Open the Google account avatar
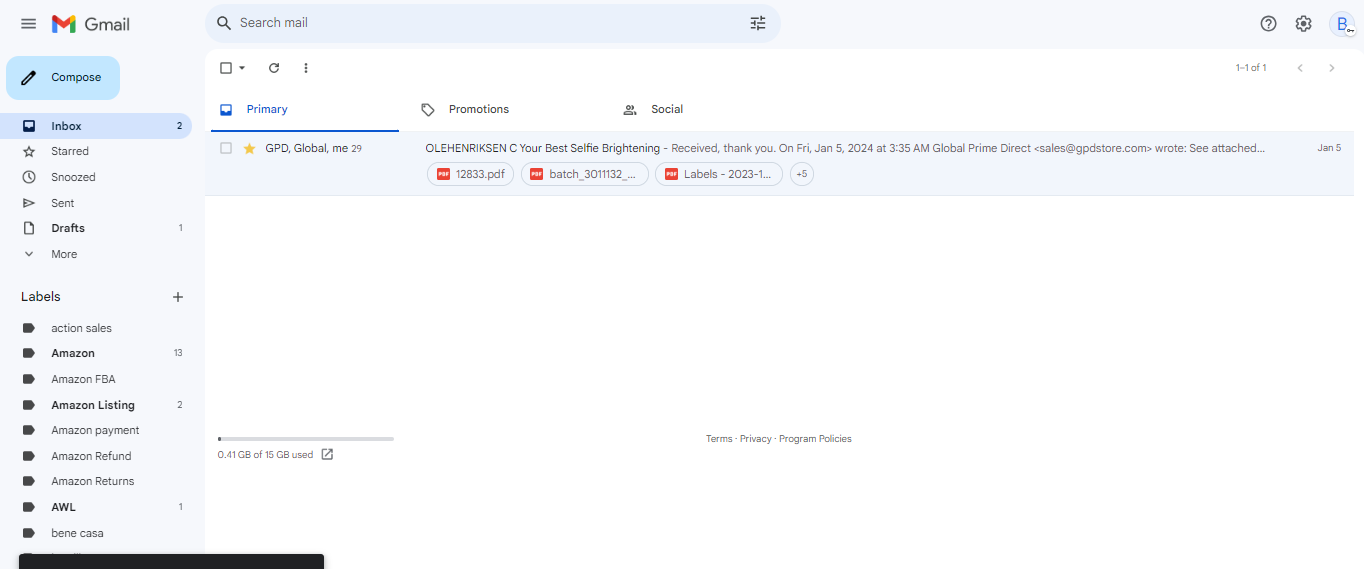 (1342, 24)
